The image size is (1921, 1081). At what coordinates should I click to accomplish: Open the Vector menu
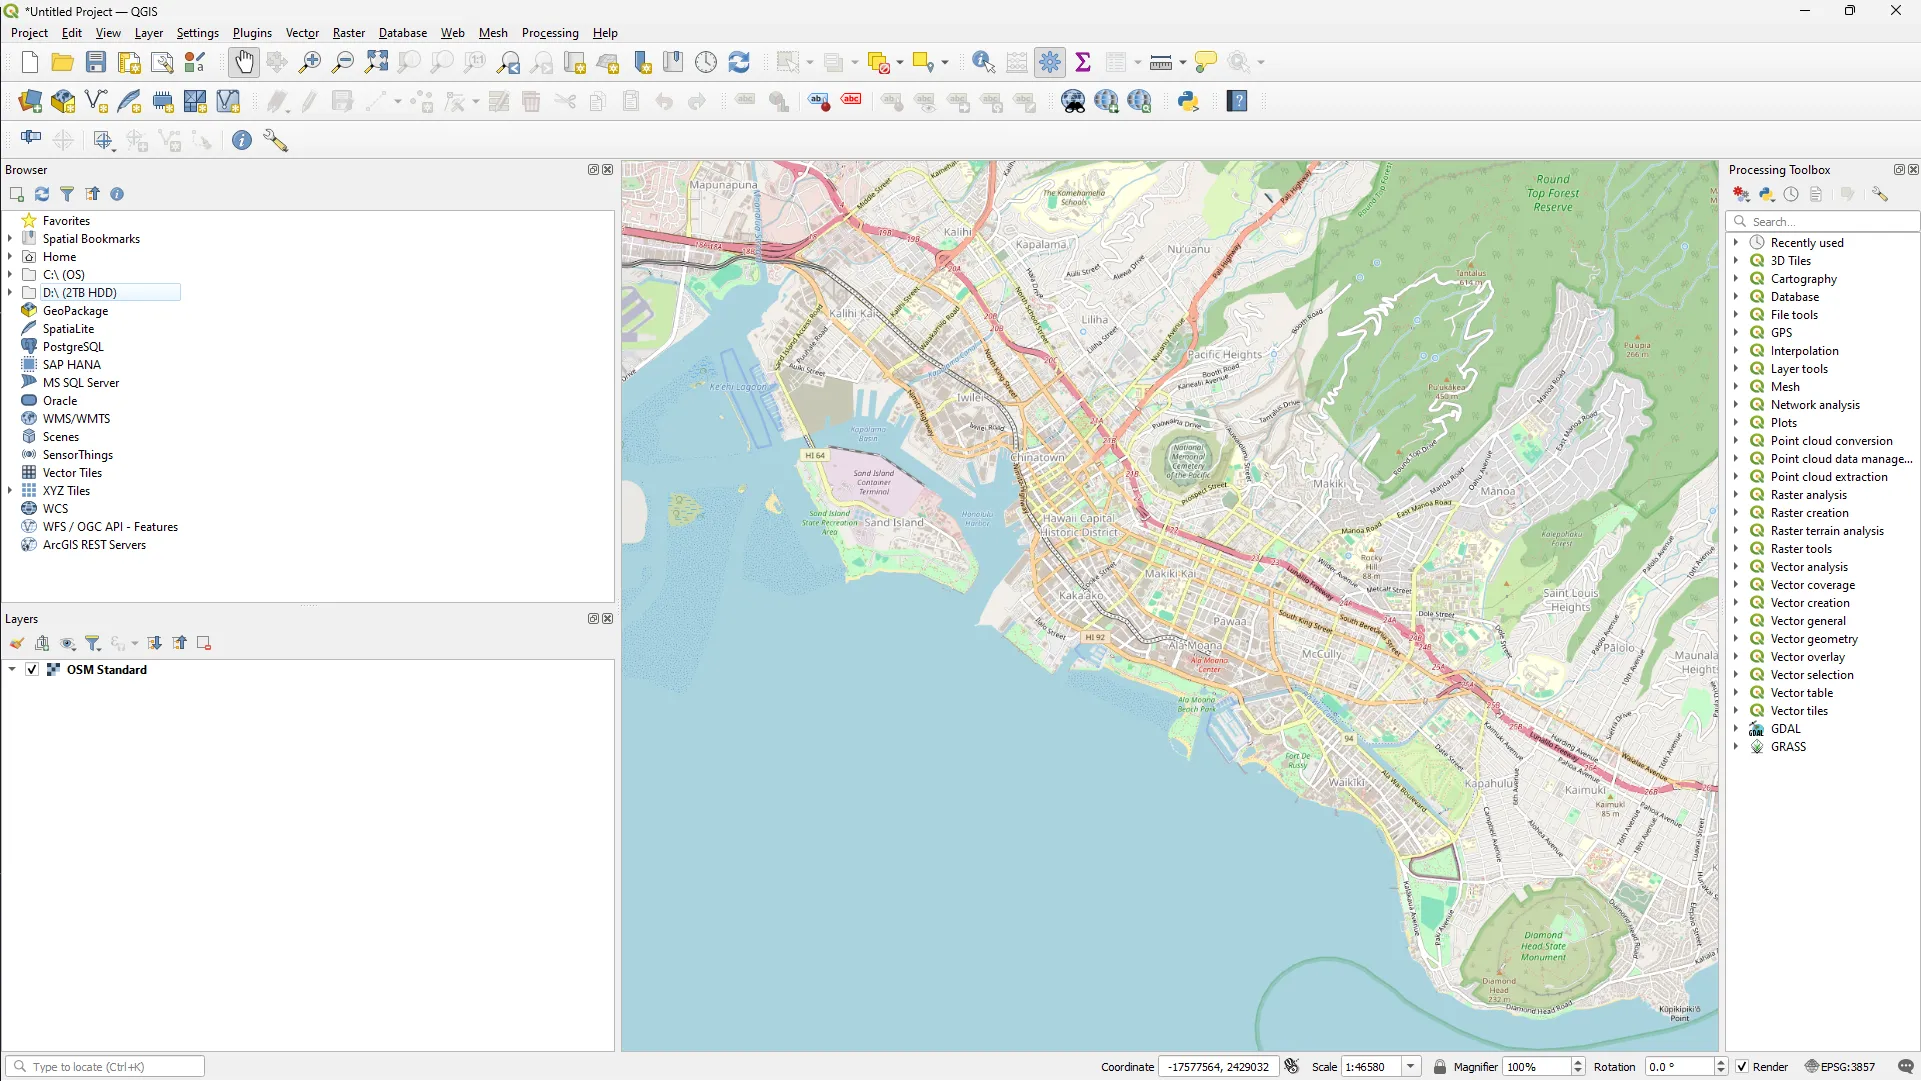pyautogui.click(x=302, y=33)
